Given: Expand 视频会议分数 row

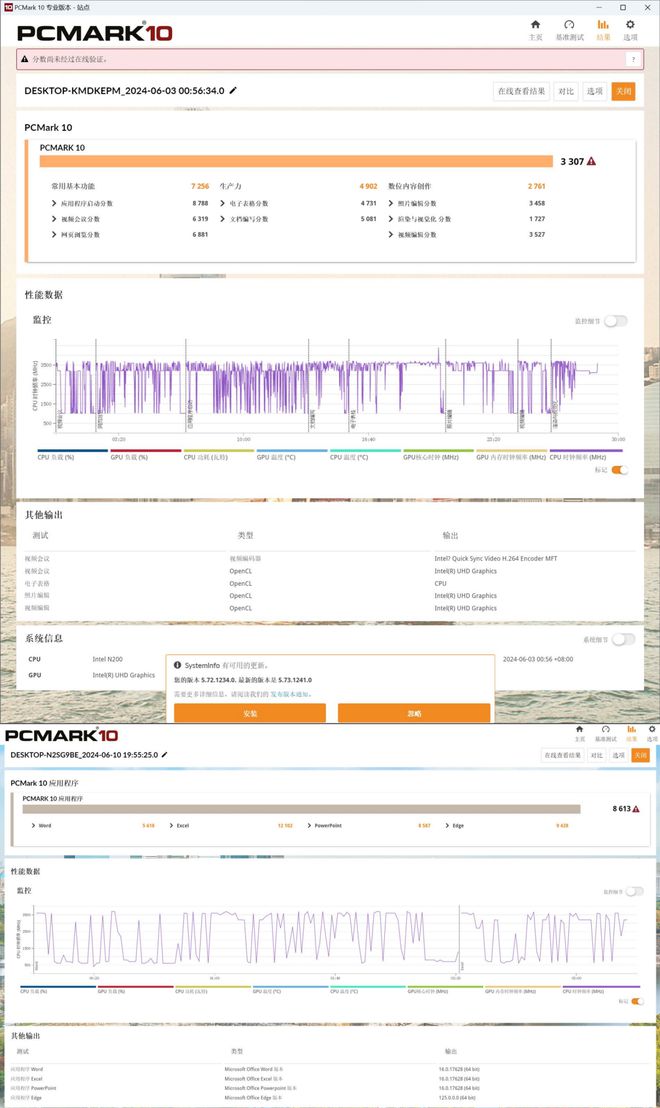Looking at the screenshot, I should coord(54,219).
